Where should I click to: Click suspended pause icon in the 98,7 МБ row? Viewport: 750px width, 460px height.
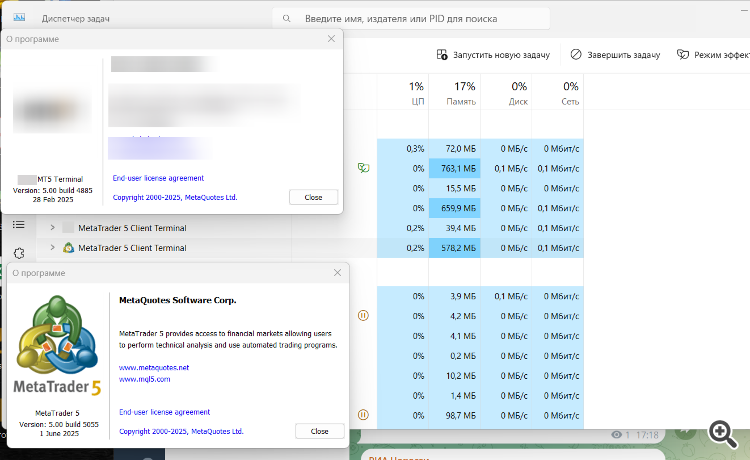tap(363, 415)
